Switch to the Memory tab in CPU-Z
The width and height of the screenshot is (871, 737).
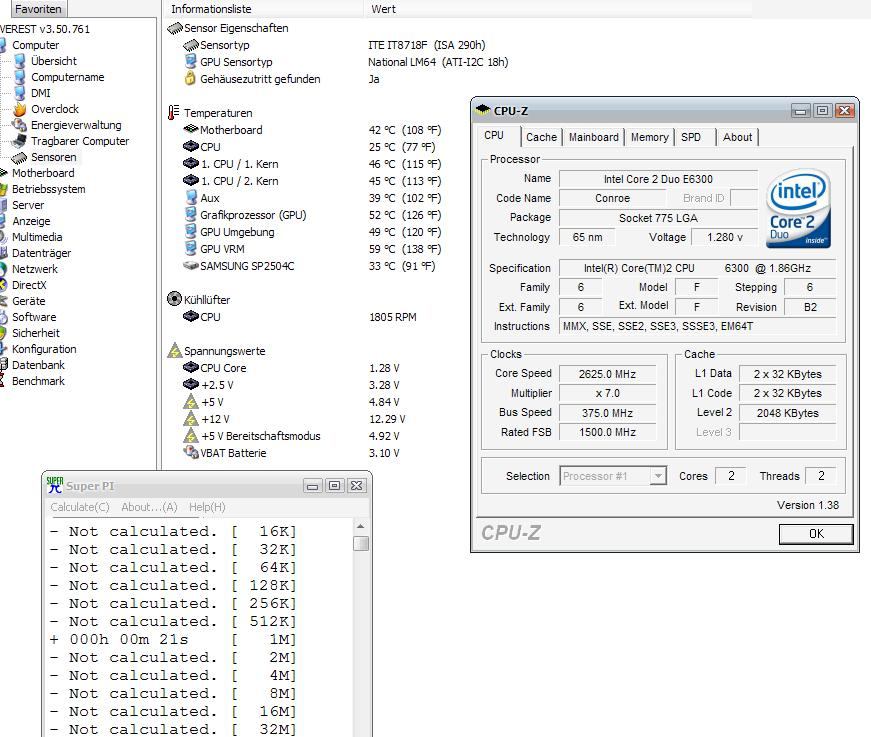[x=649, y=137]
